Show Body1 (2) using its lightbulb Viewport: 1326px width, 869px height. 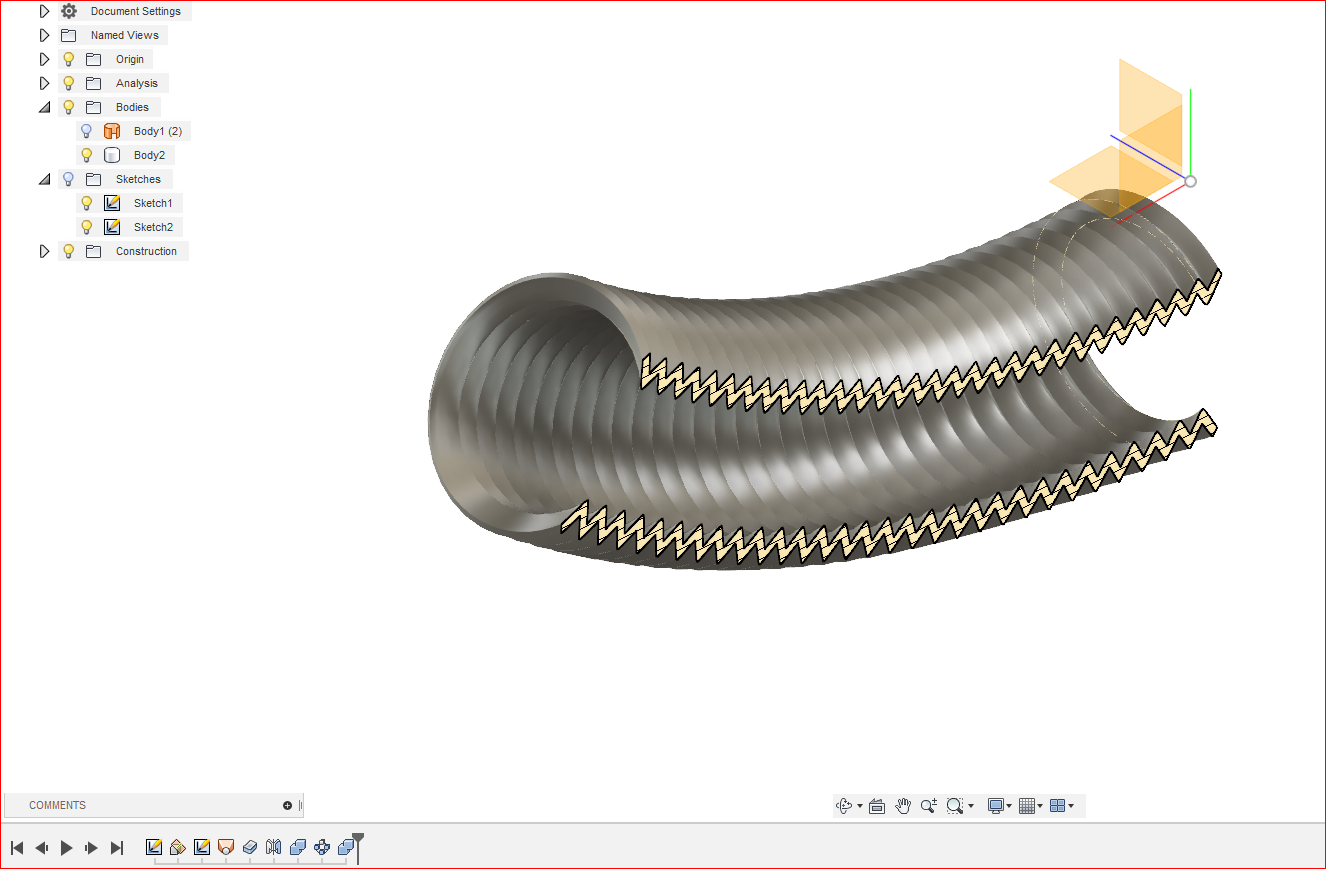click(x=87, y=131)
